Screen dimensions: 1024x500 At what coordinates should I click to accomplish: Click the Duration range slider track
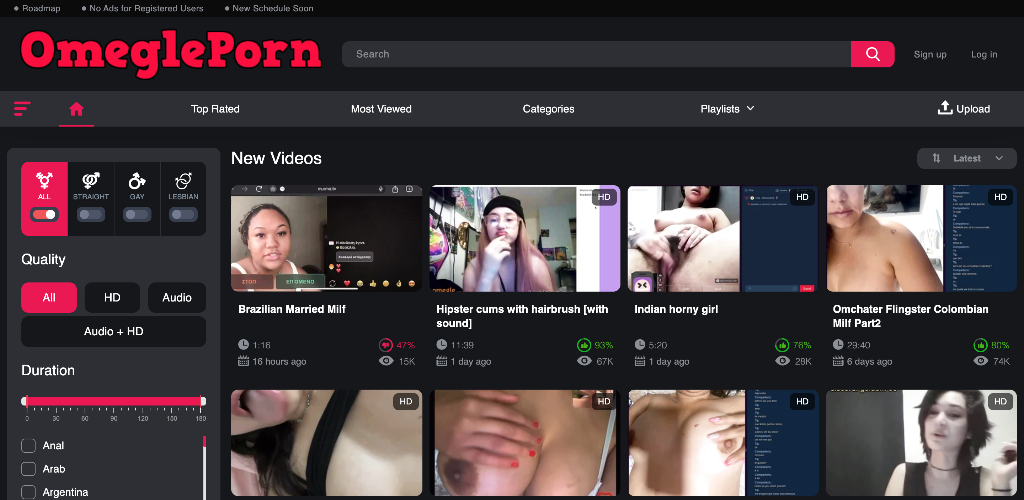113,401
